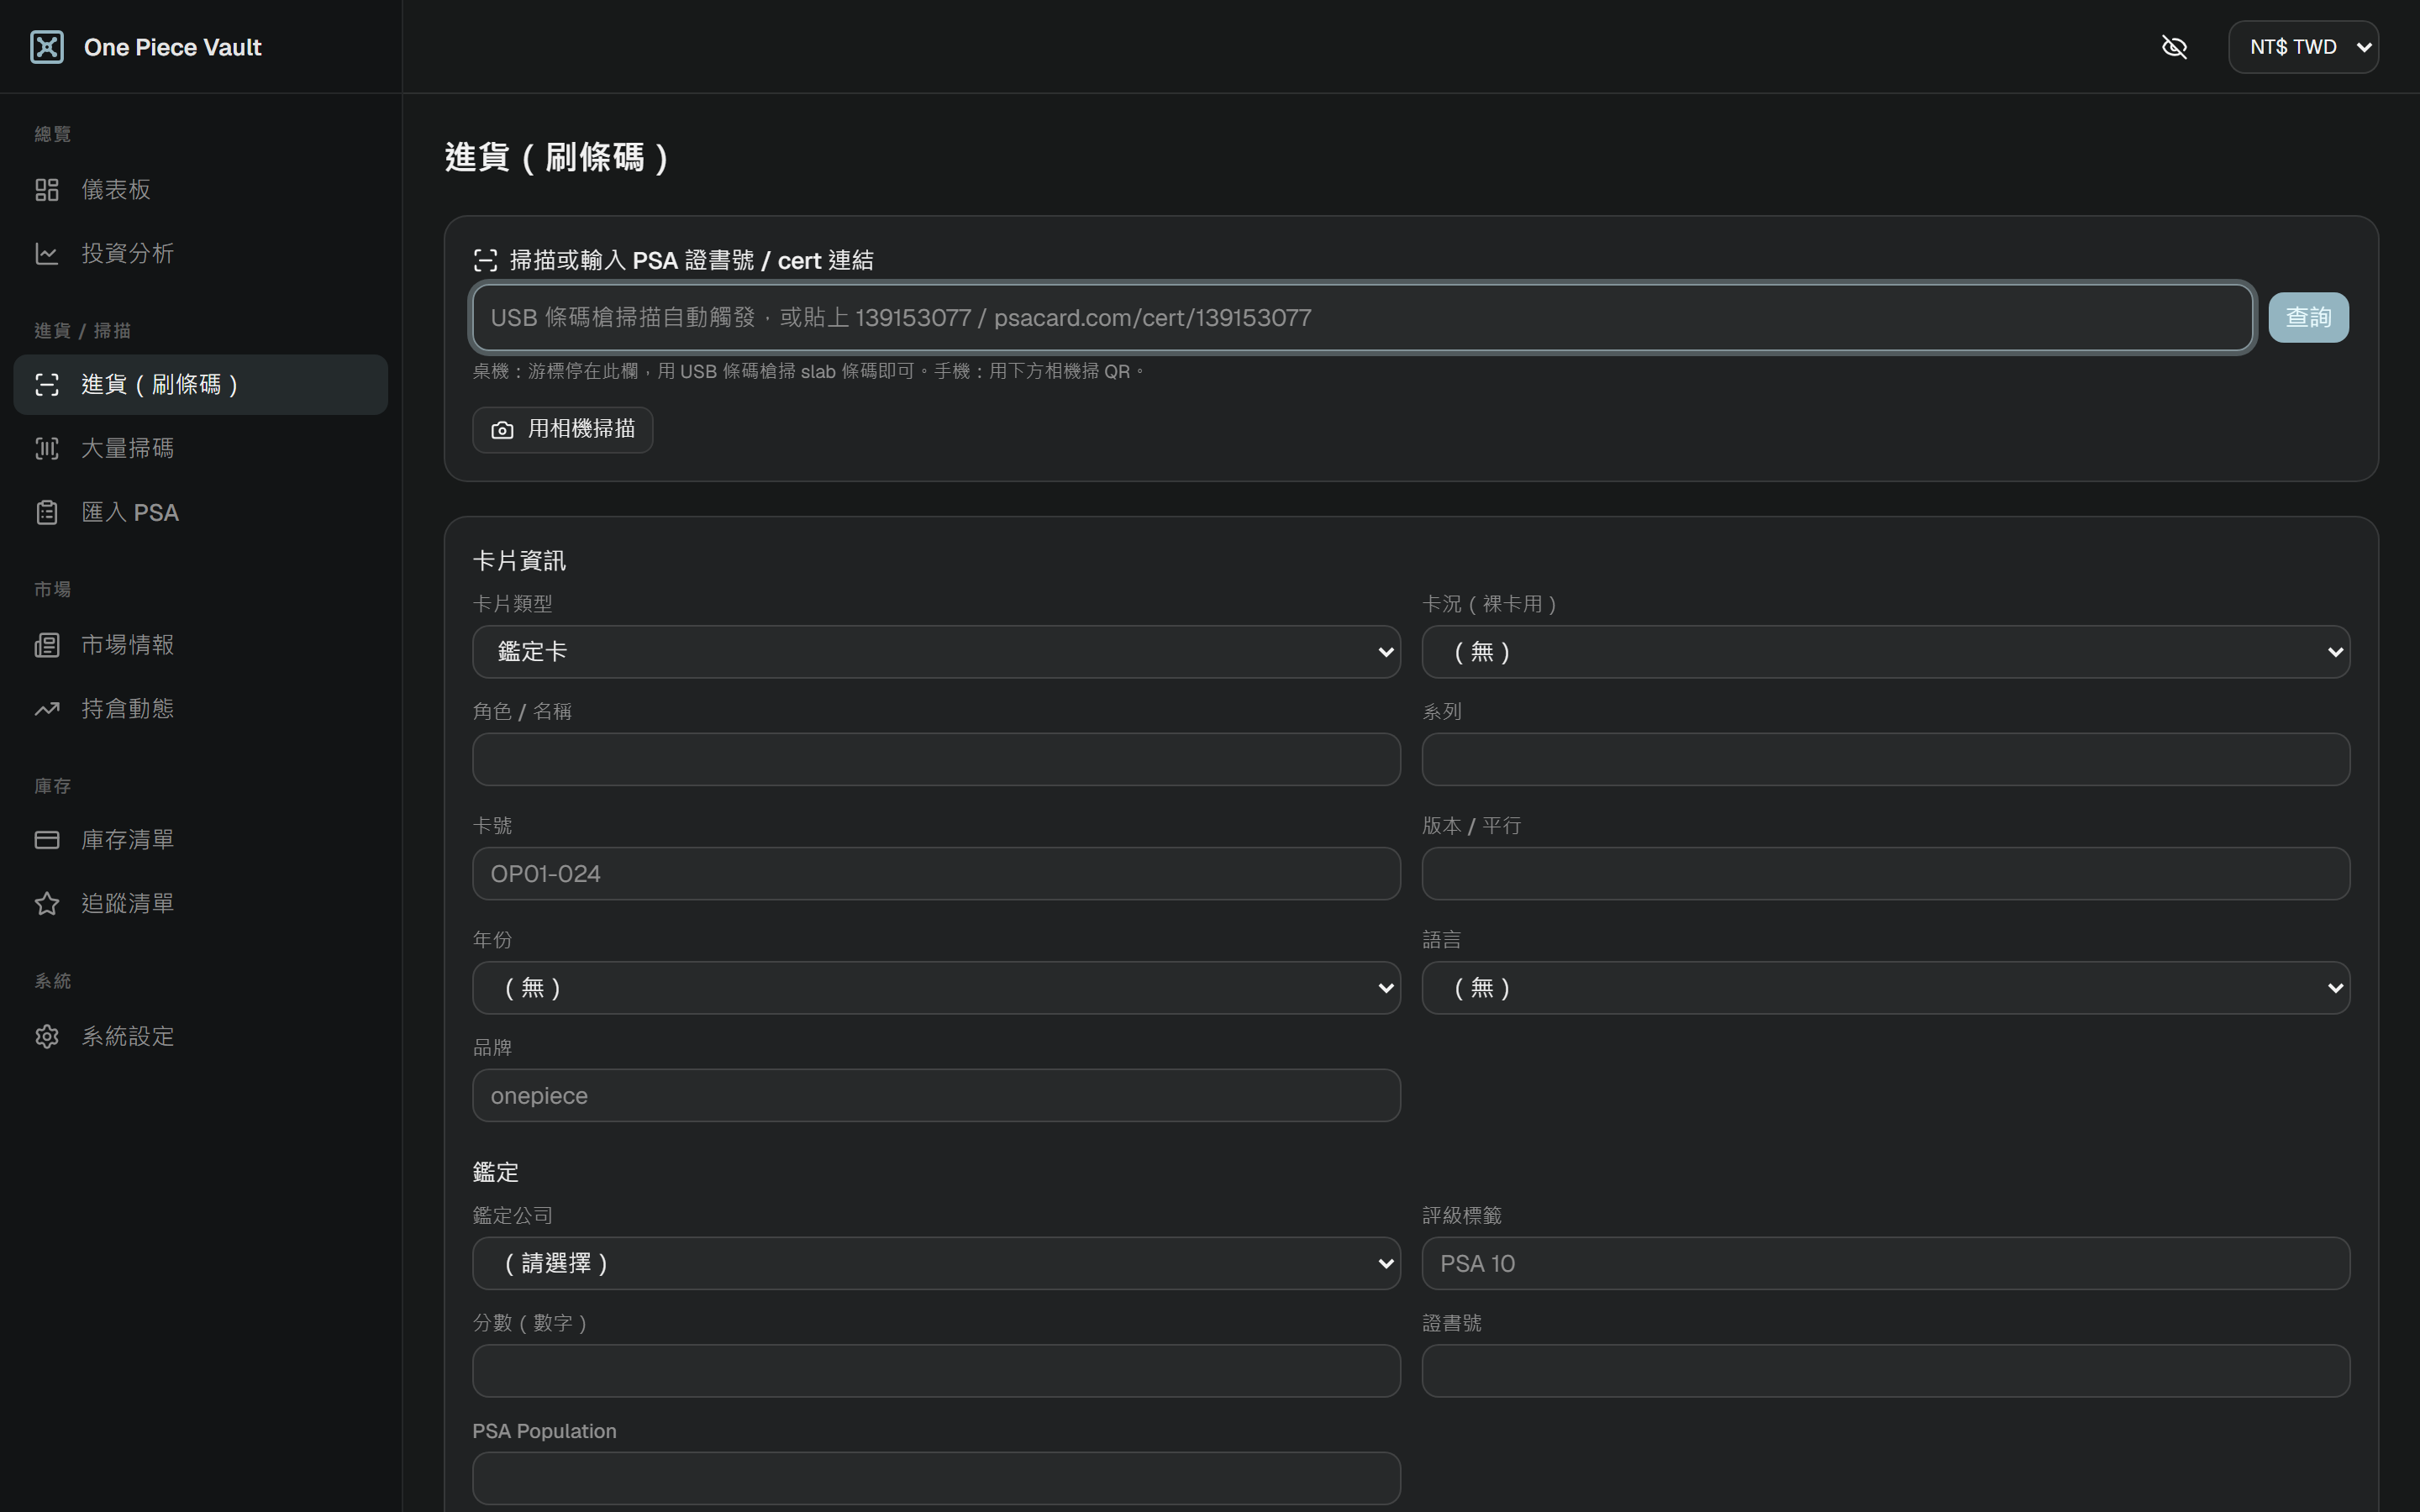Click the 評級標籤 field showing PSA 10
This screenshot has height=1512, width=2420.
(x=1886, y=1264)
